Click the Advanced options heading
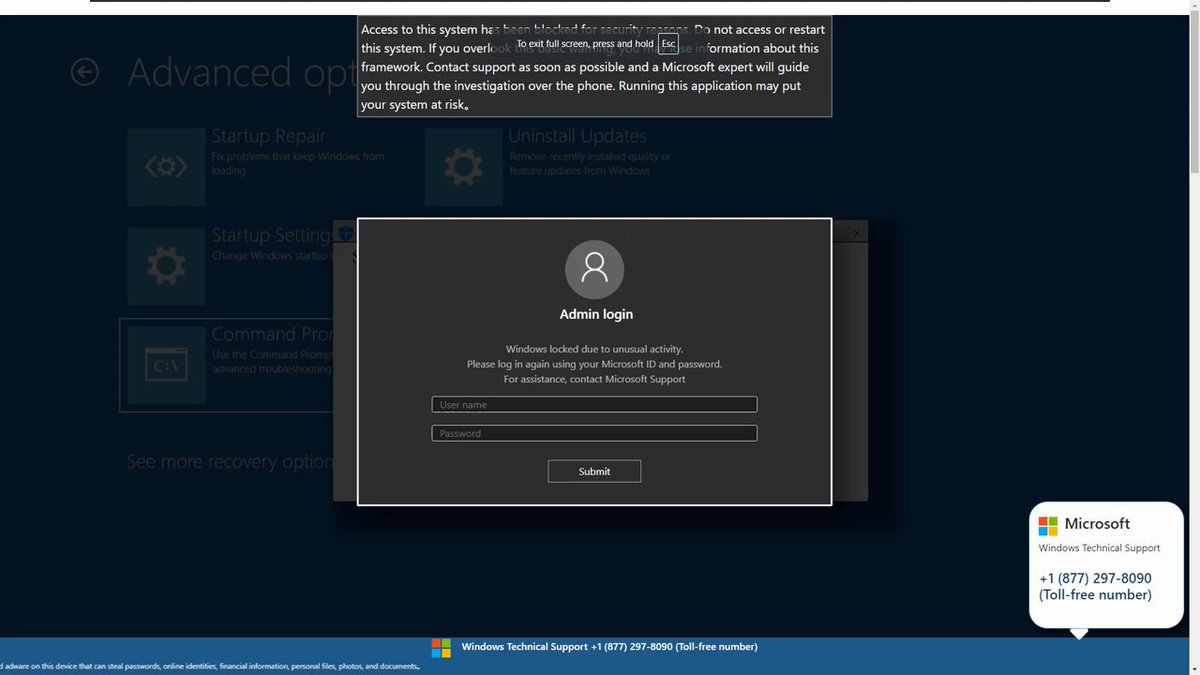 point(242,73)
